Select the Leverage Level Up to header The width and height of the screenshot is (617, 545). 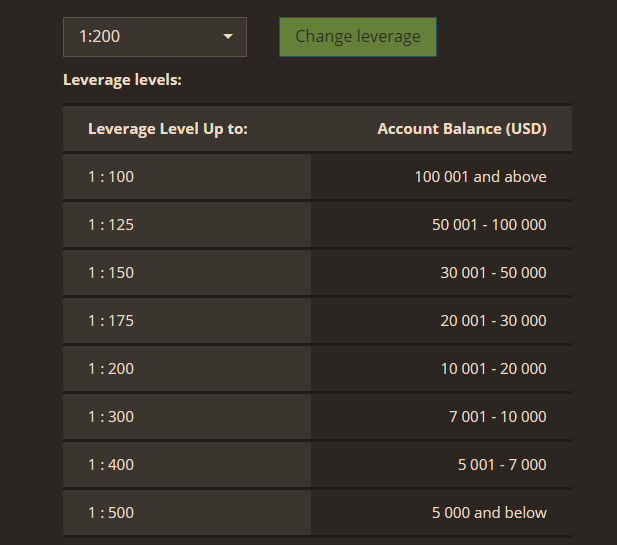point(168,129)
